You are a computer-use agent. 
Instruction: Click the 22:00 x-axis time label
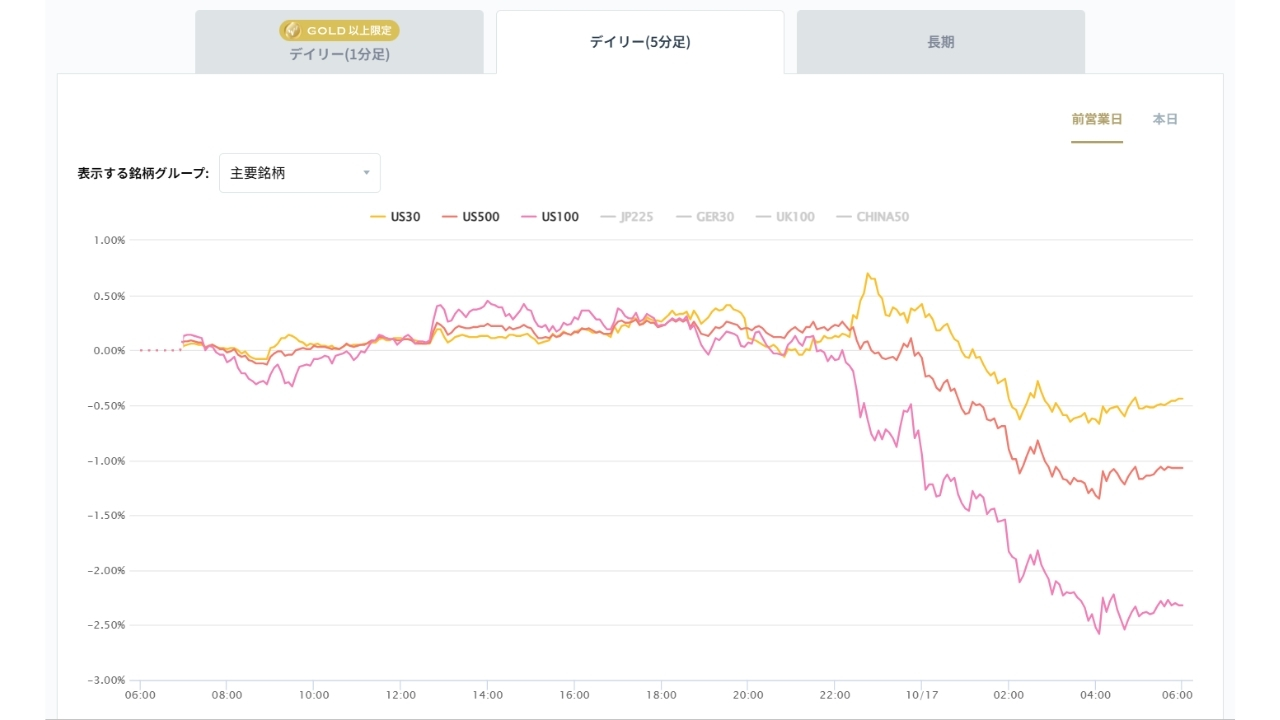[834, 695]
